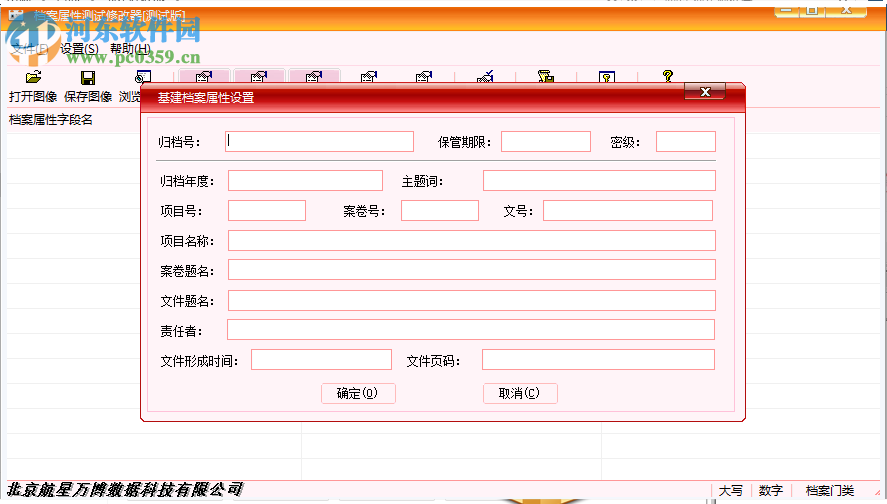Click the key toolbar icon beside the question mark
The width and height of the screenshot is (887, 504).
[x=606, y=77]
